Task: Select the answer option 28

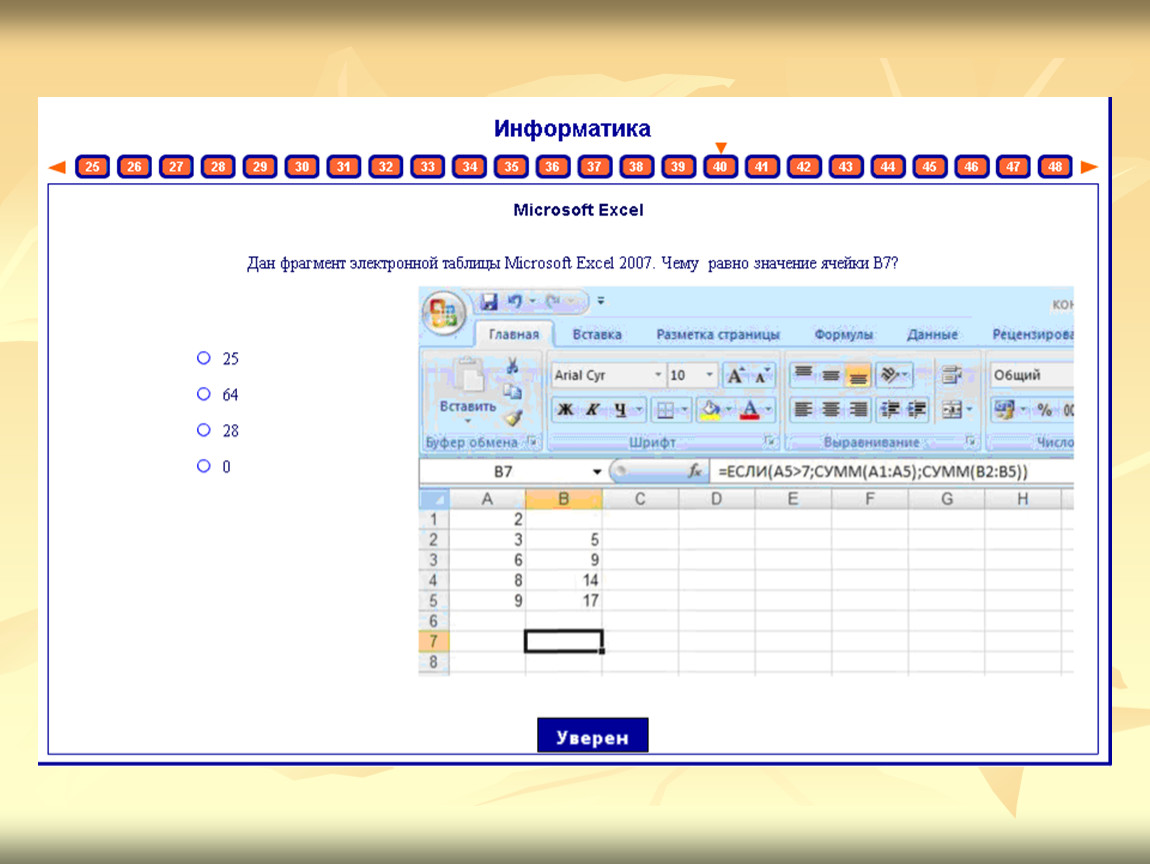Action: click(204, 430)
